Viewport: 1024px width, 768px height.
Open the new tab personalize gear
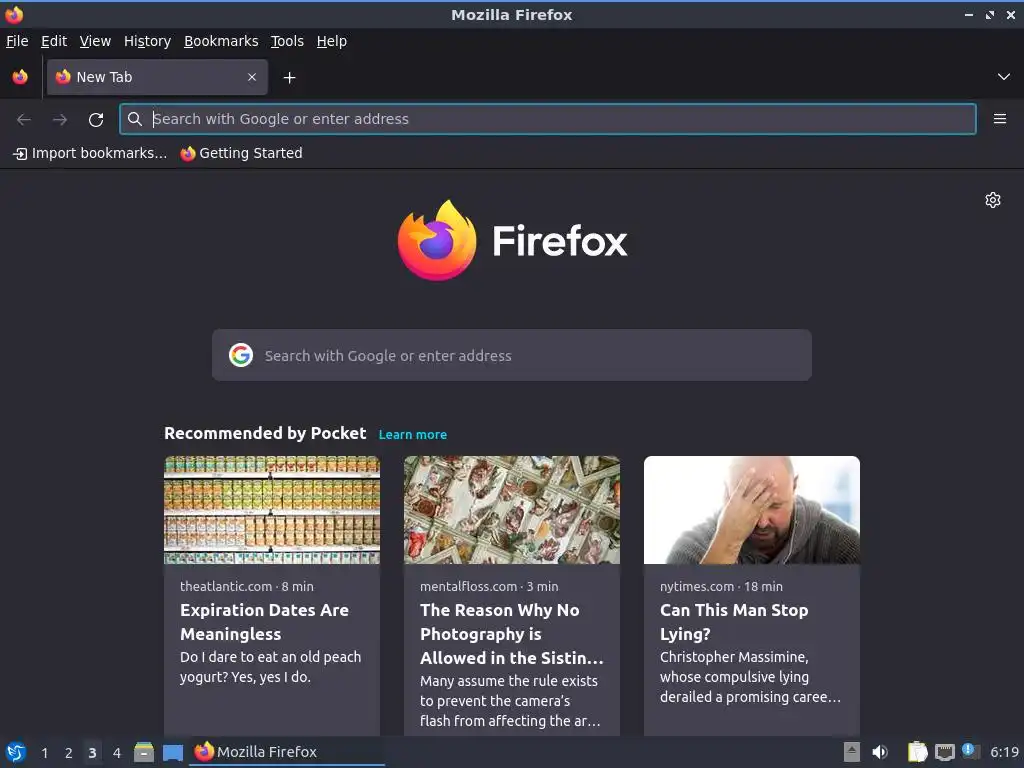993,200
